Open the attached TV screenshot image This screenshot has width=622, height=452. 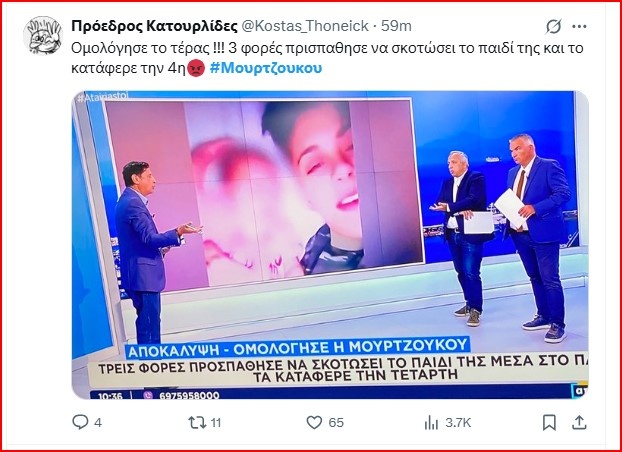tap(330, 245)
